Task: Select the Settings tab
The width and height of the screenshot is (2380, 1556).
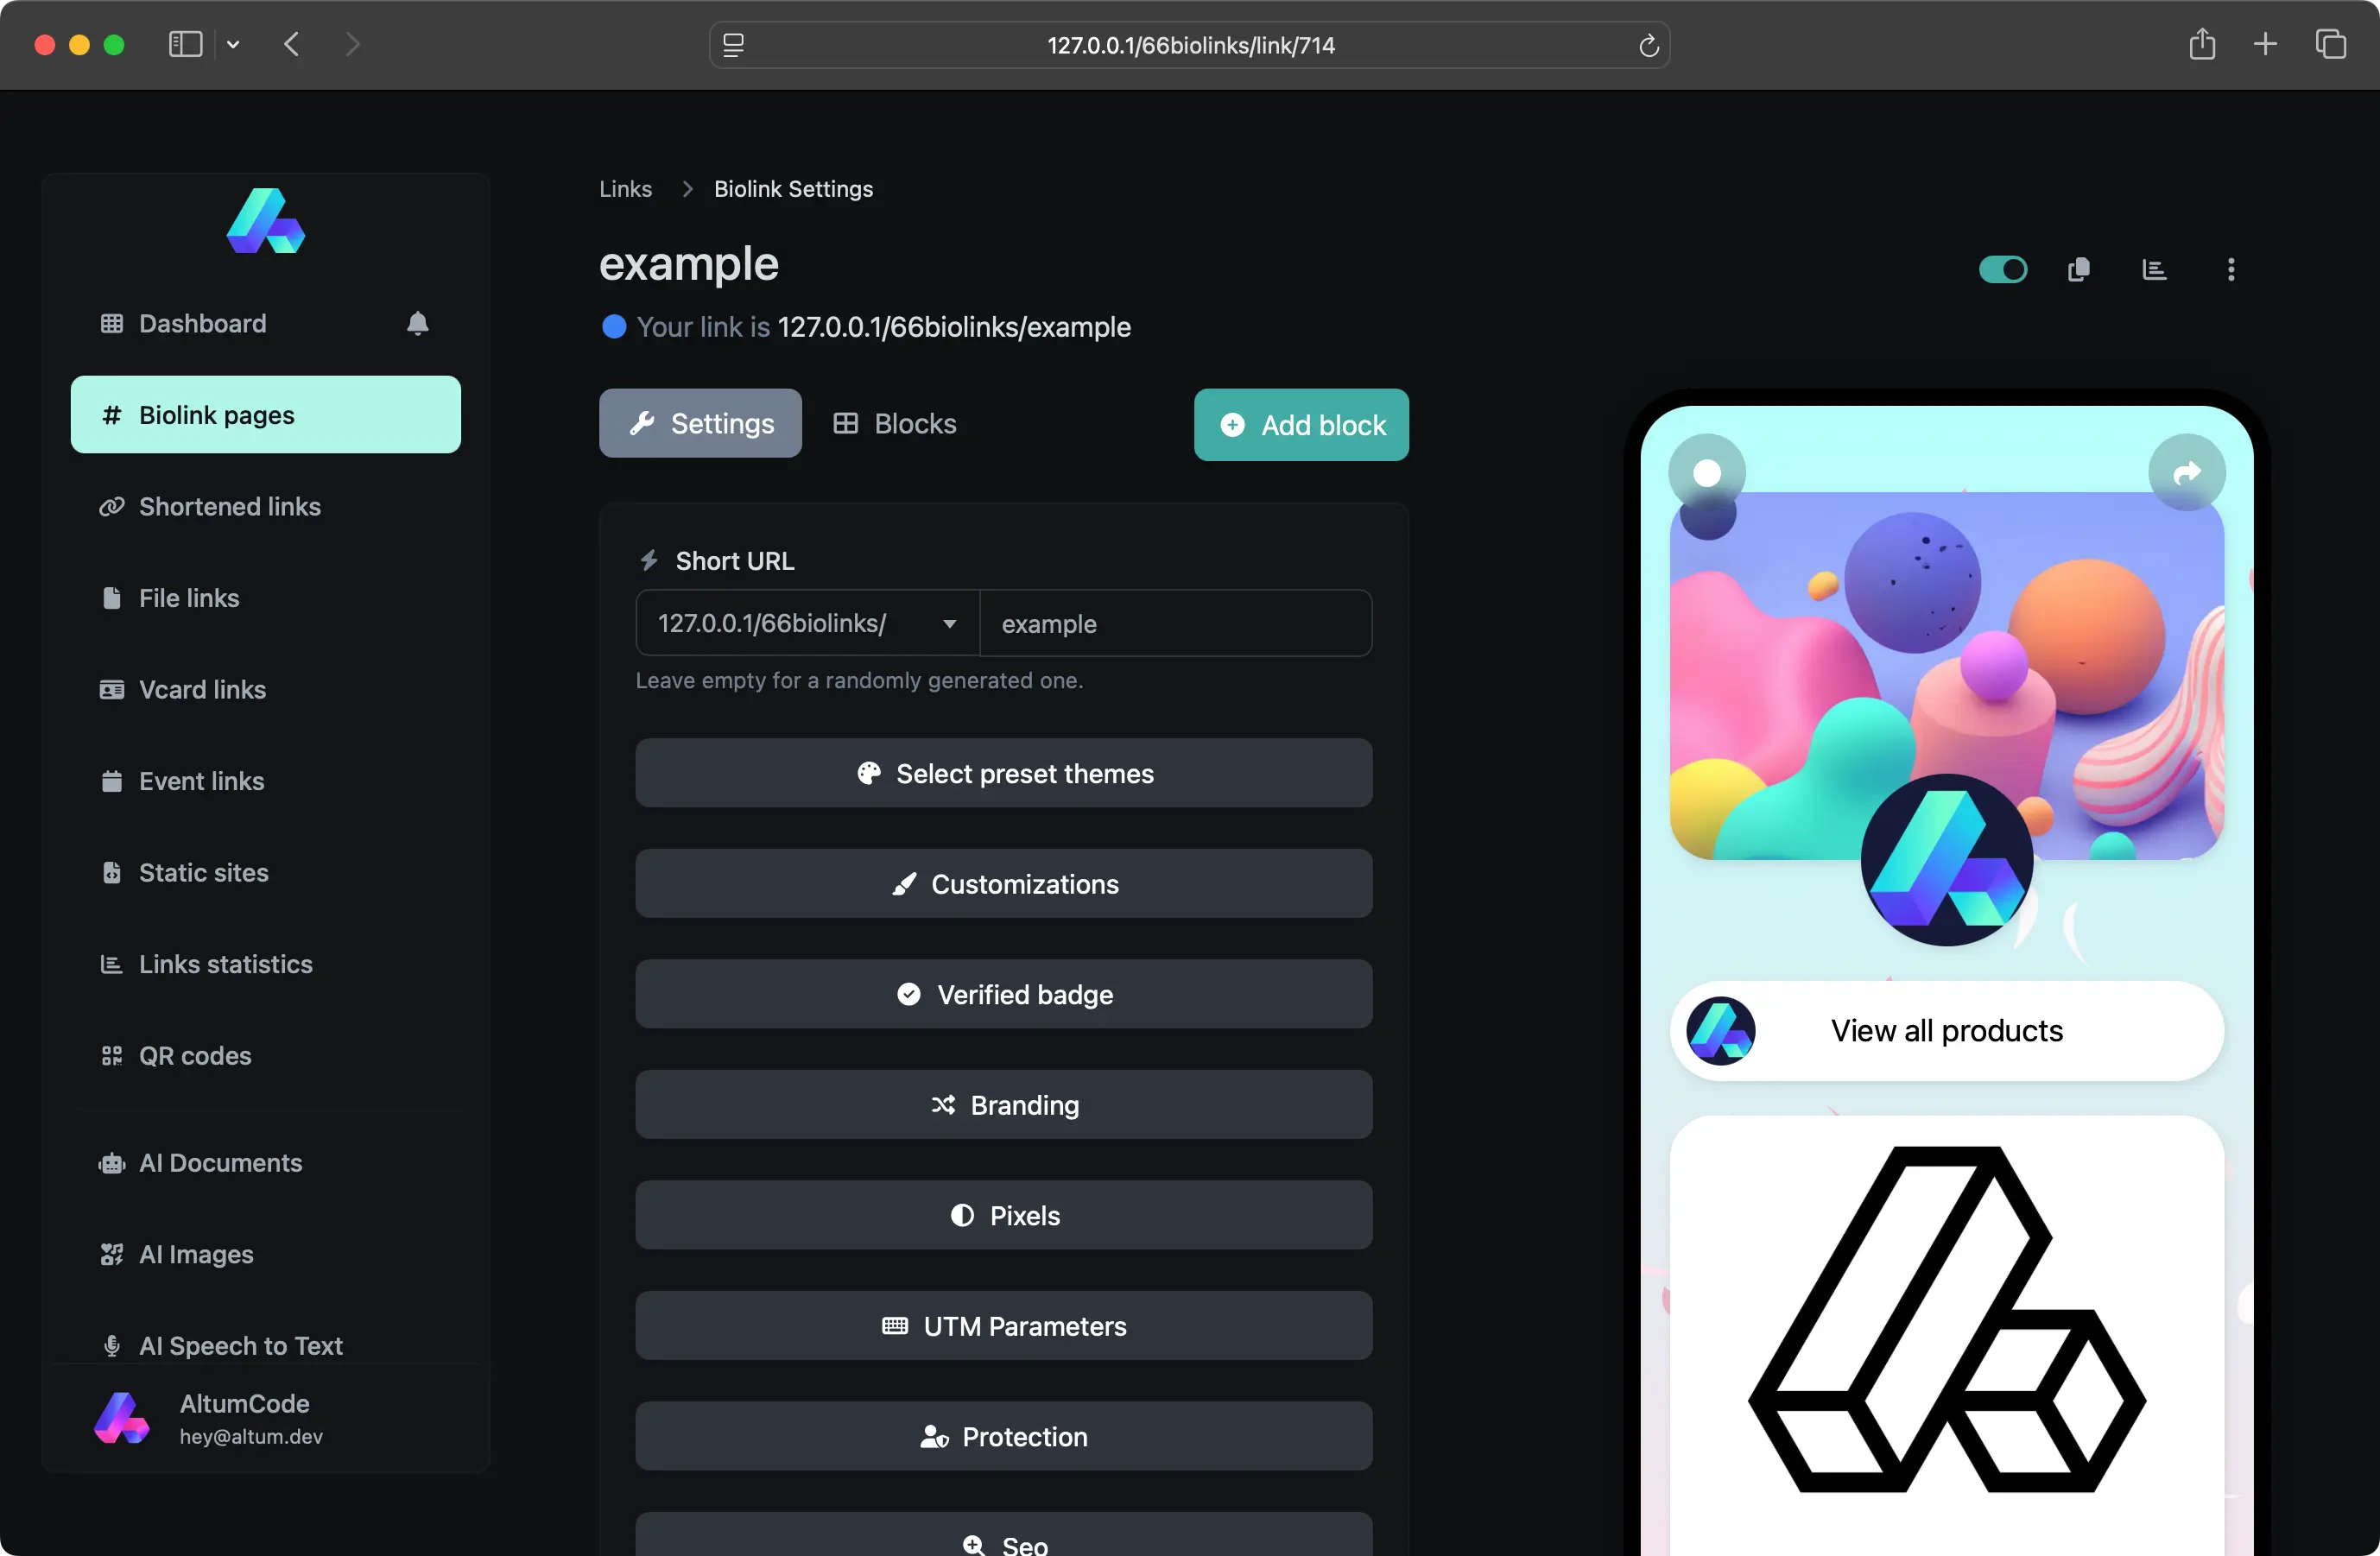Action: [x=700, y=424]
